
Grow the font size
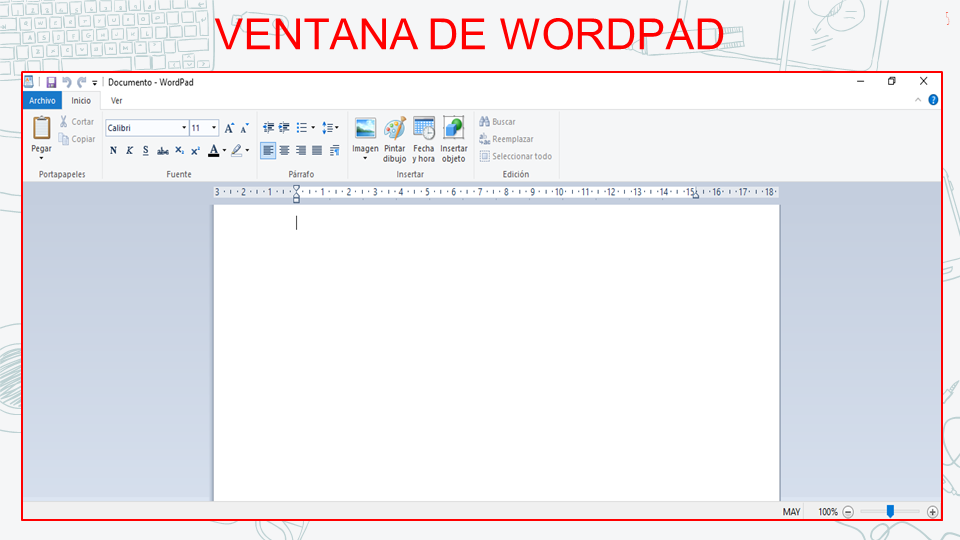tap(229, 128)
